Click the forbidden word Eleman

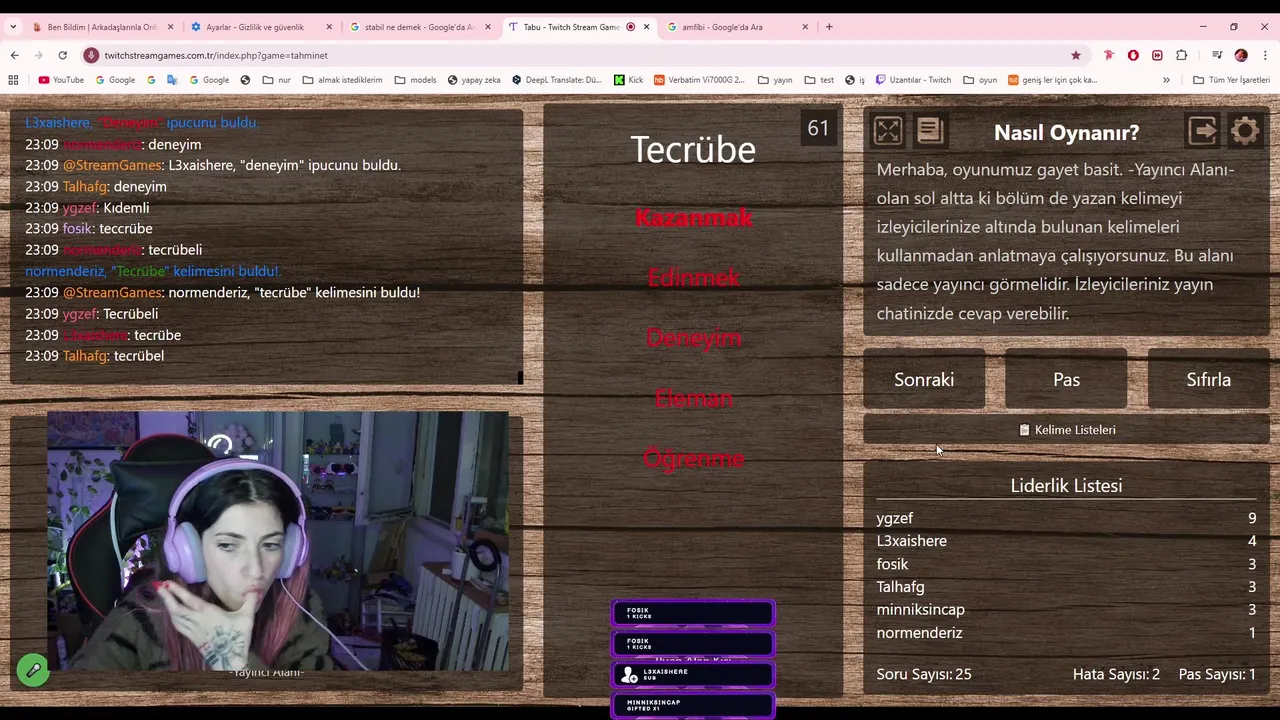693,398
